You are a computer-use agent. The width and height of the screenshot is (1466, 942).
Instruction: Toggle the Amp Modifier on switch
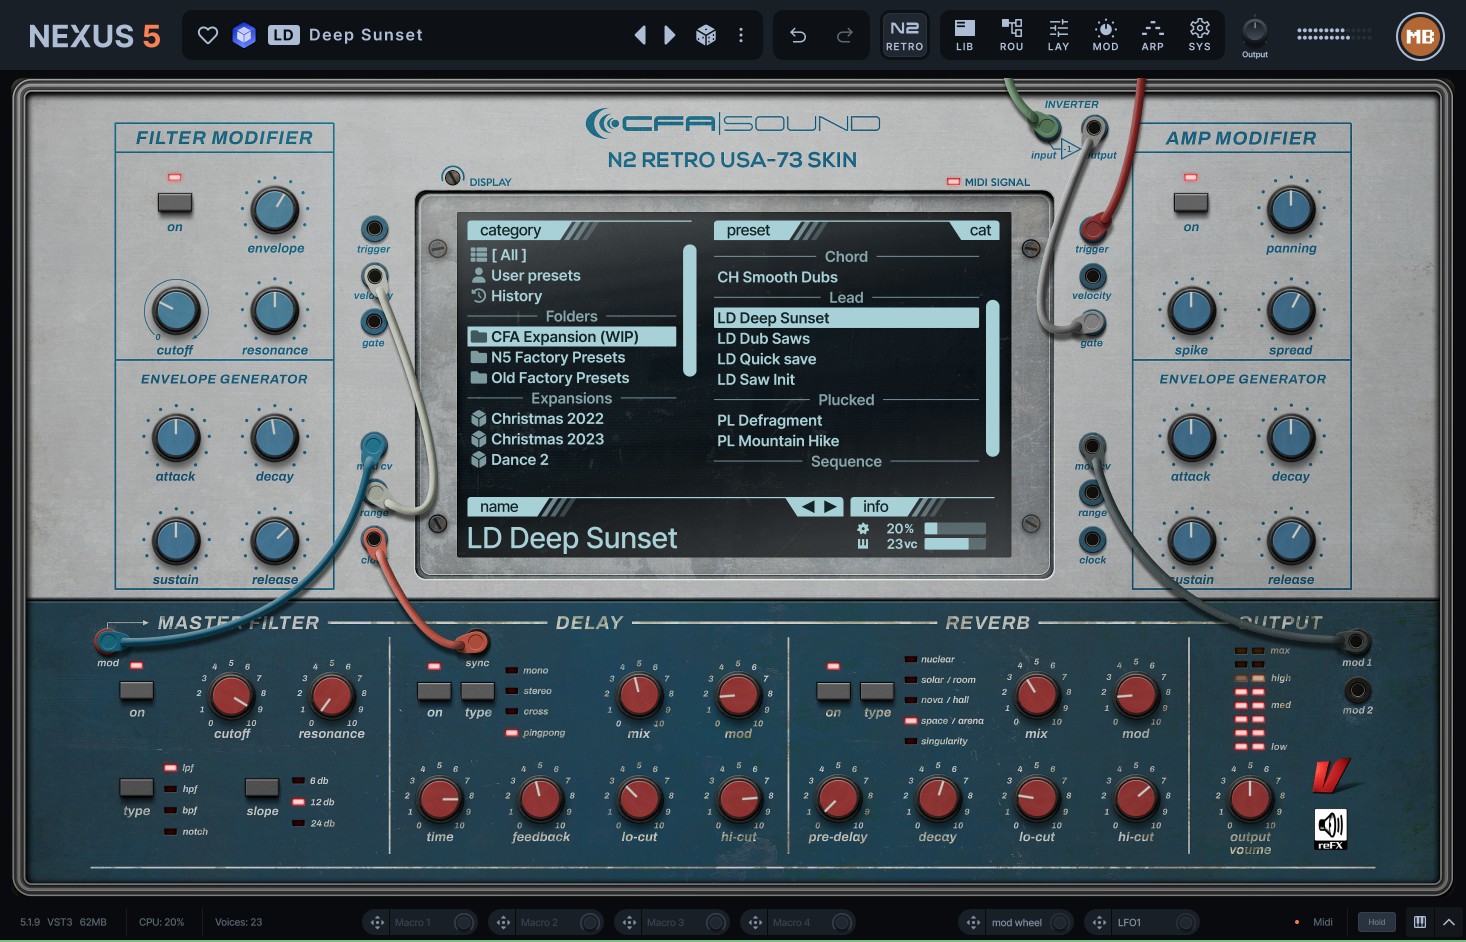click(x=1191, y=203)
